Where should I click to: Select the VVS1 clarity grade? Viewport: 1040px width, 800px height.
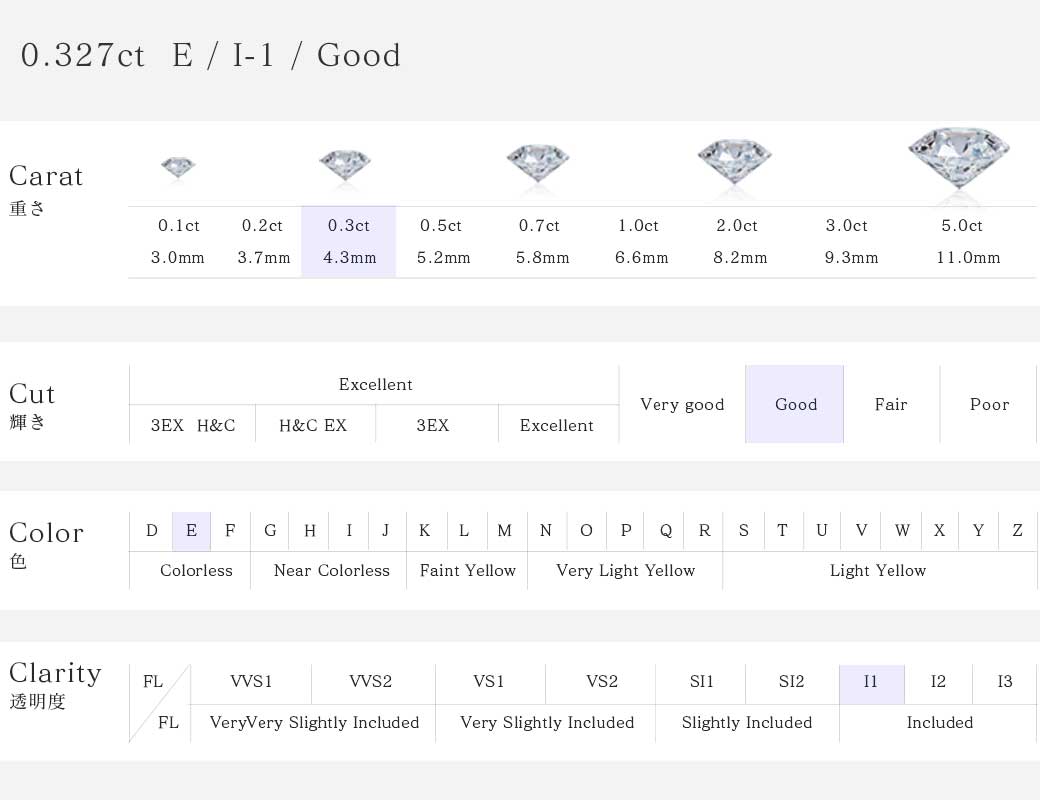click(251, 683)
